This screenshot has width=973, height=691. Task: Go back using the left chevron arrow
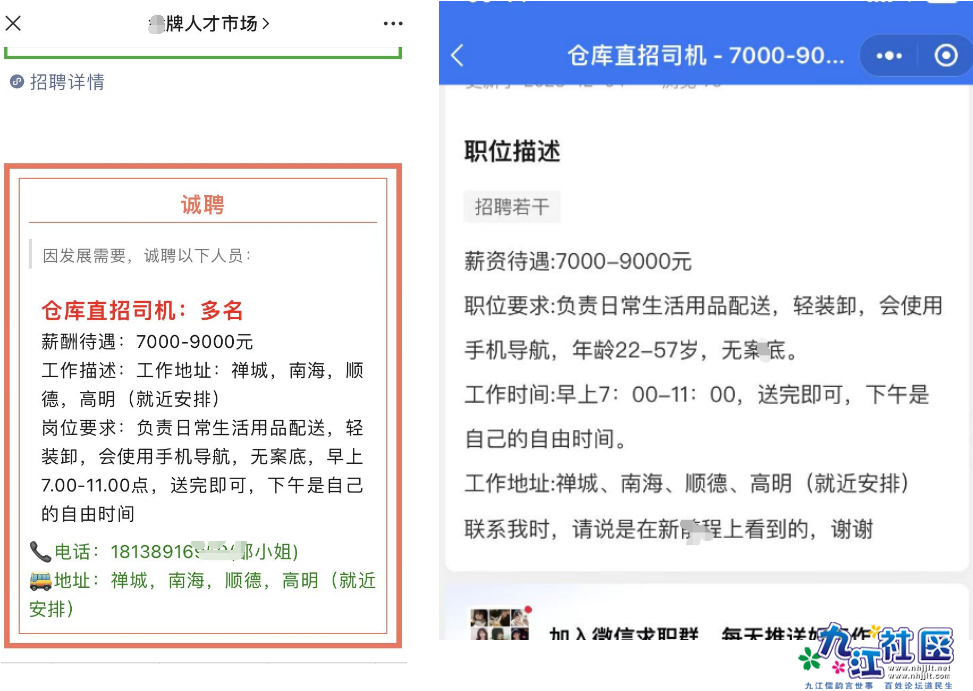coord(458,55)
